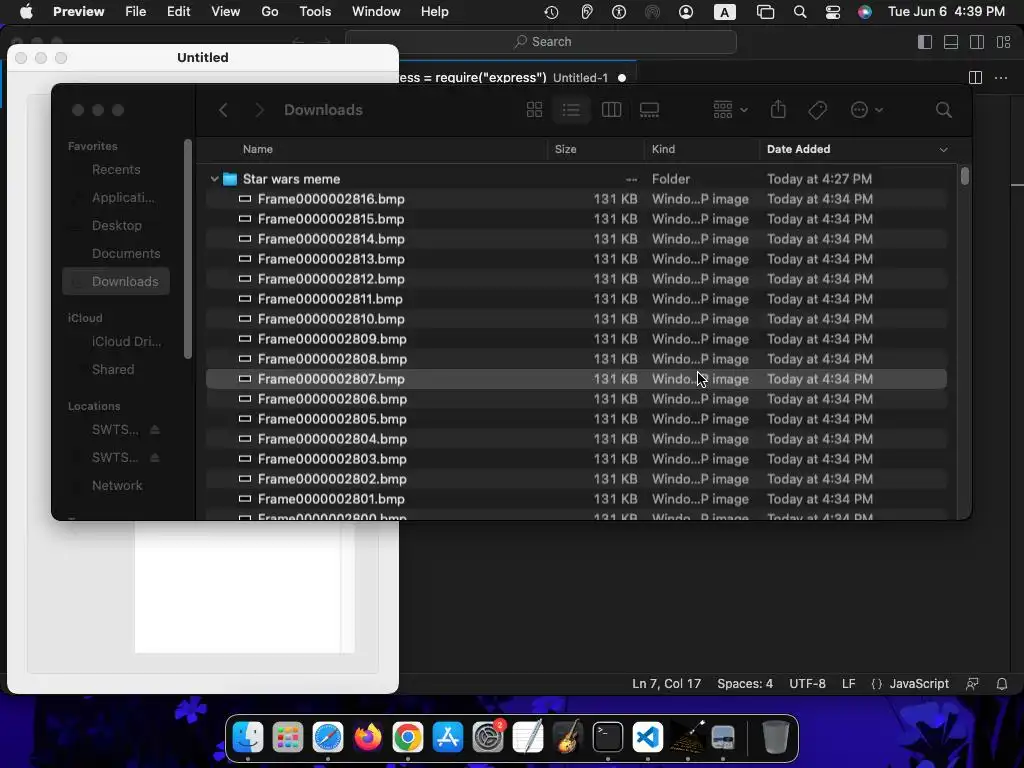Click UTF-8 encoding status item
The width and height of the screenshot is (1024, 768).
[x=807, y=684]
